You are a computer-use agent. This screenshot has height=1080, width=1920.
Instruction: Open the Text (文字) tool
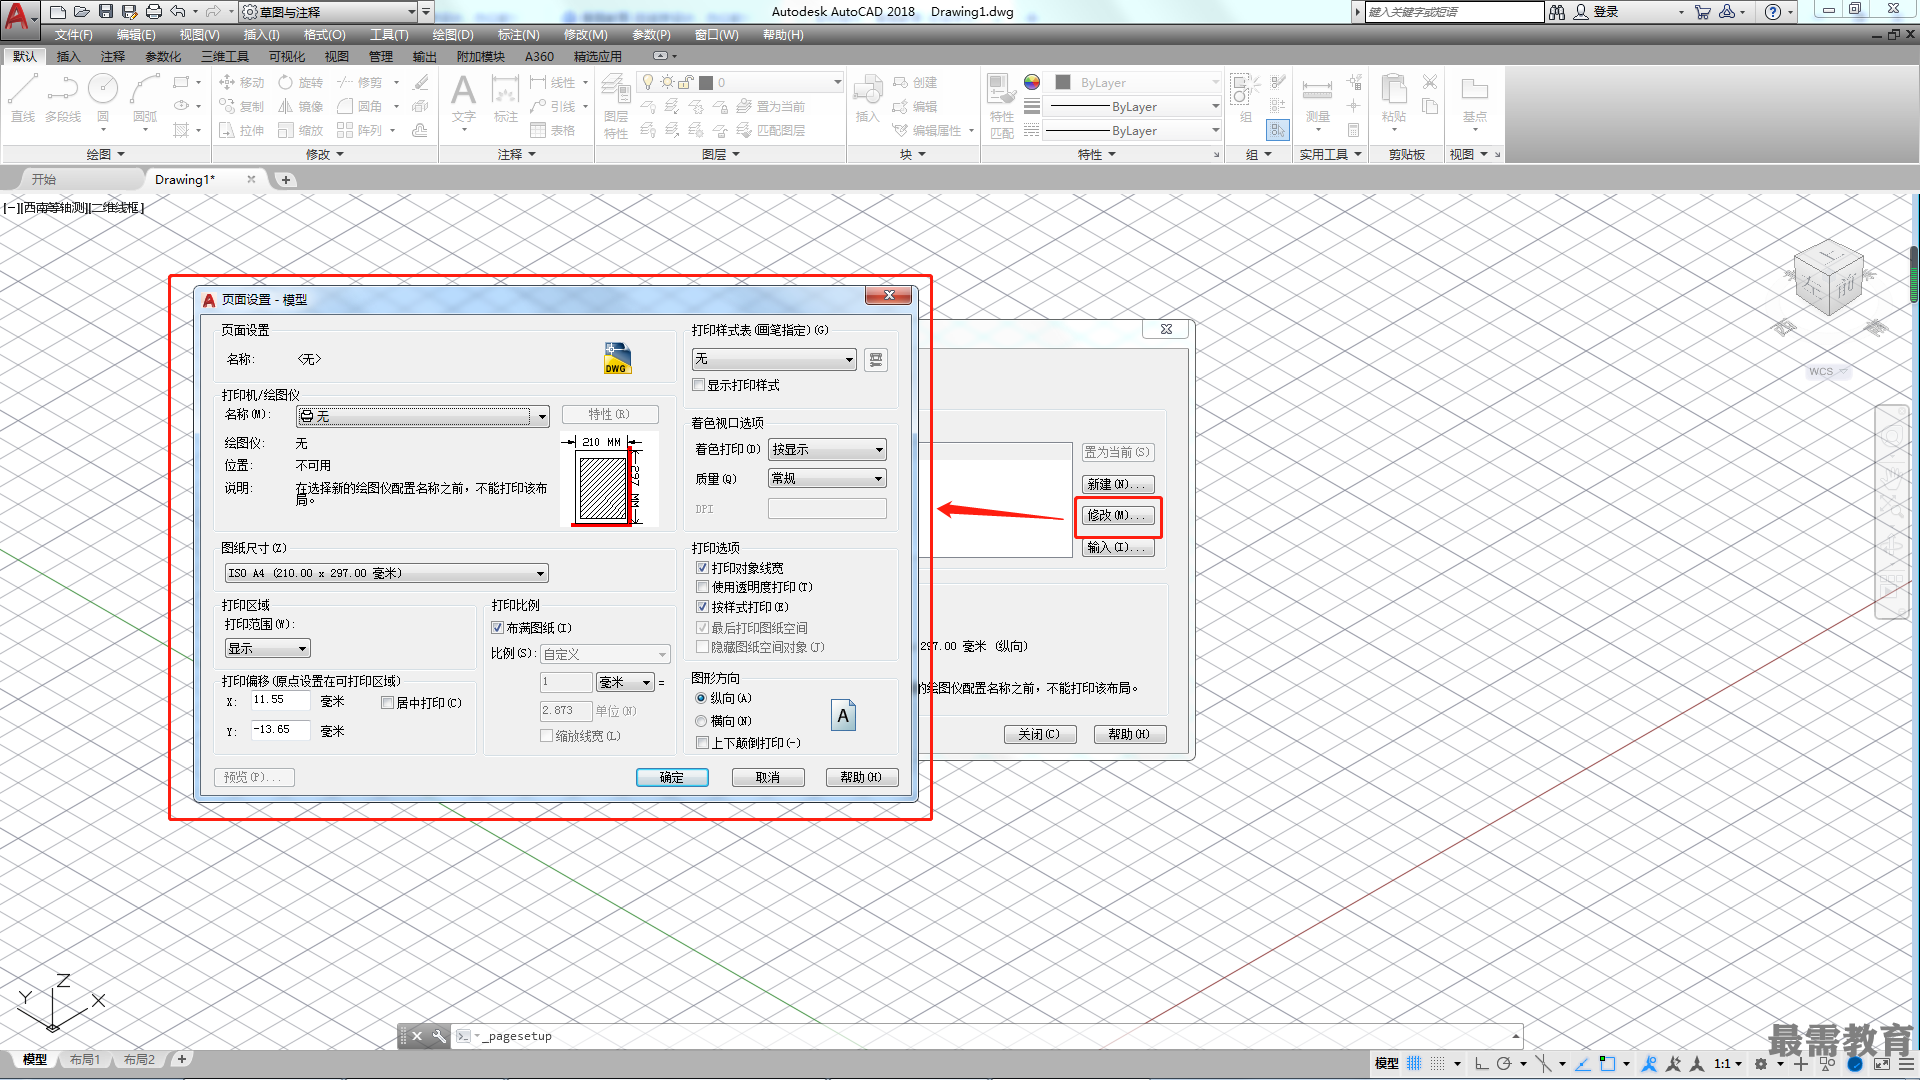tap(463, 98)
